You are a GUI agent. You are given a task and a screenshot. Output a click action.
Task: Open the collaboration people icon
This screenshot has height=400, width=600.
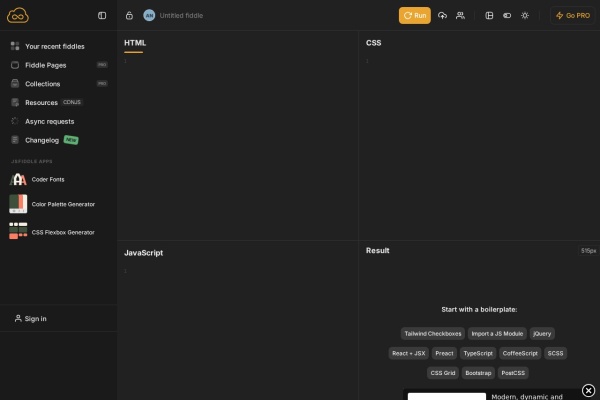(460, 16)
